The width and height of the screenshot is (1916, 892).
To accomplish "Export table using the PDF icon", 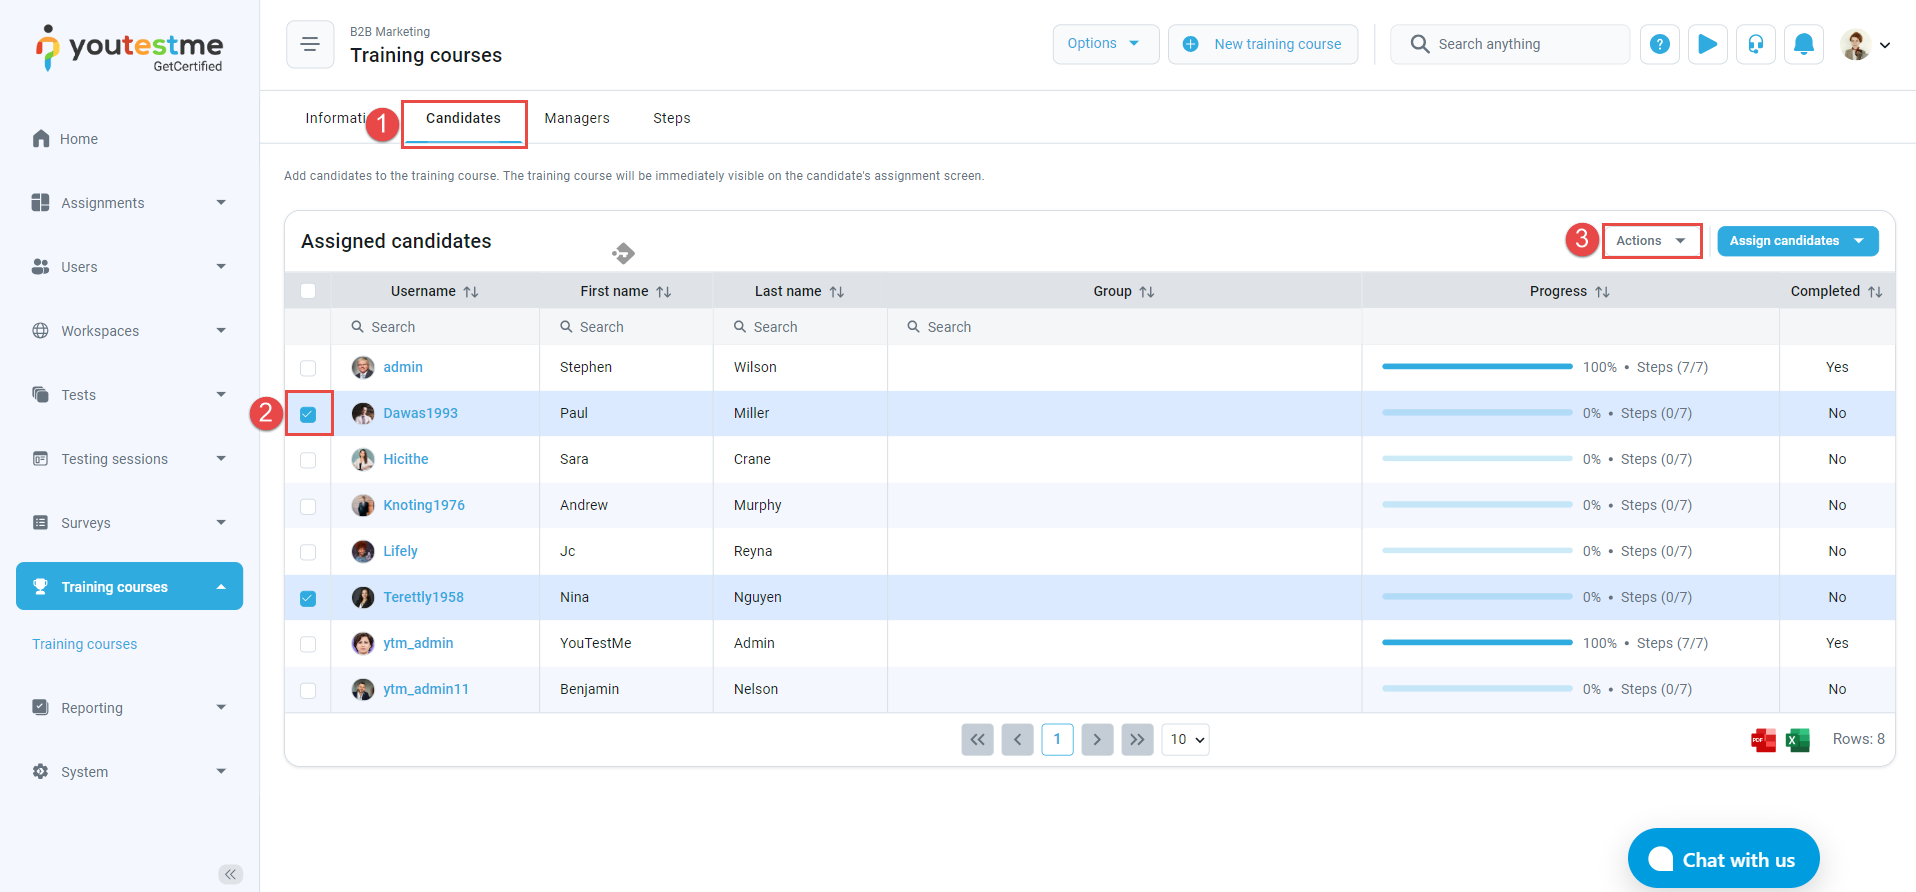I will tap(1763, 740).
